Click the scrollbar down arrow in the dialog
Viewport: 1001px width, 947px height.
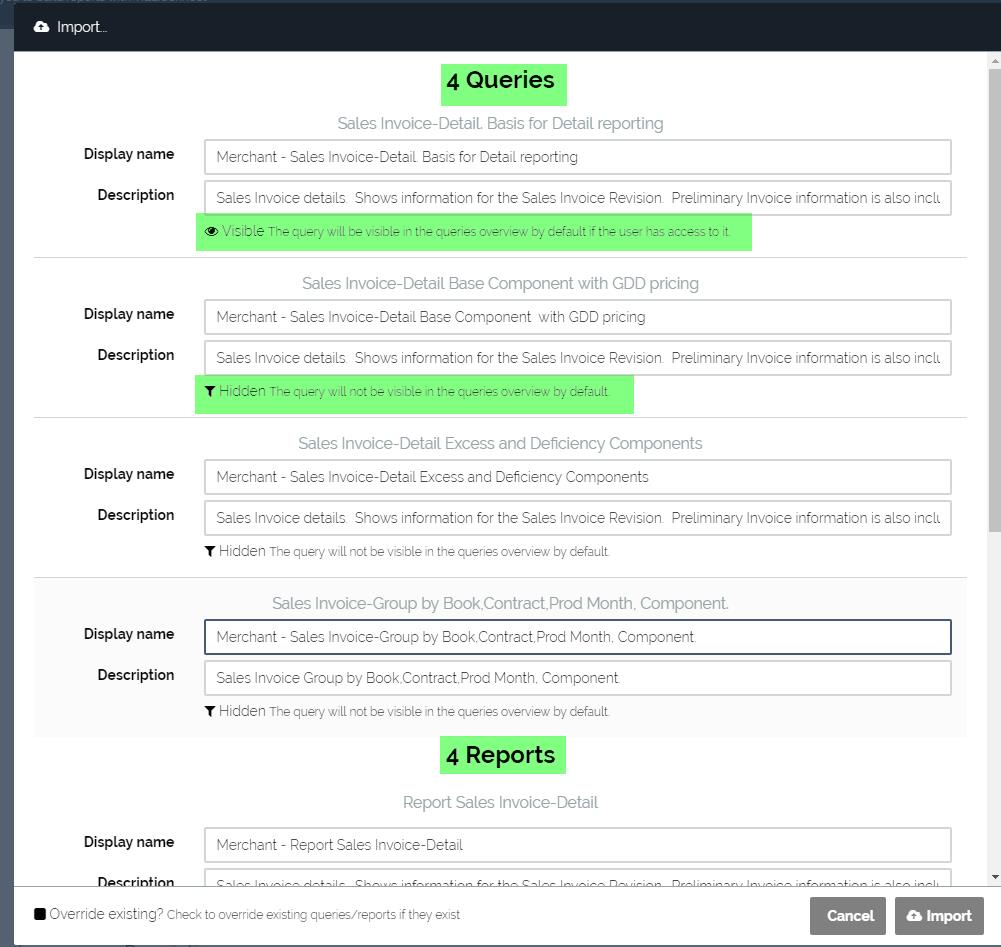point(993,877)
